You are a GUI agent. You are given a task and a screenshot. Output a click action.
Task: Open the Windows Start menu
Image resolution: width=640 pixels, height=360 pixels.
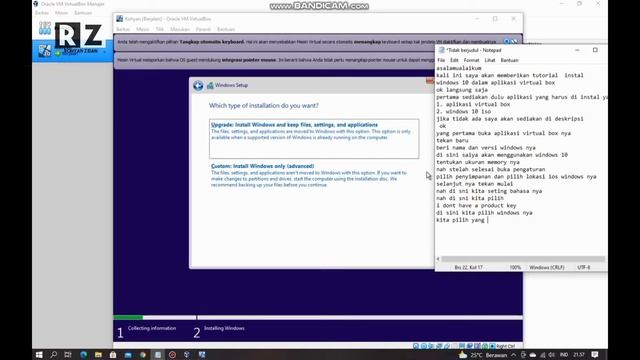point(39,355)
